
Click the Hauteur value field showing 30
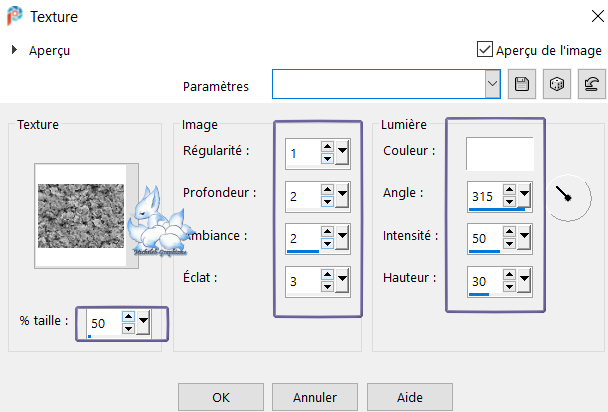click(485, 281)
